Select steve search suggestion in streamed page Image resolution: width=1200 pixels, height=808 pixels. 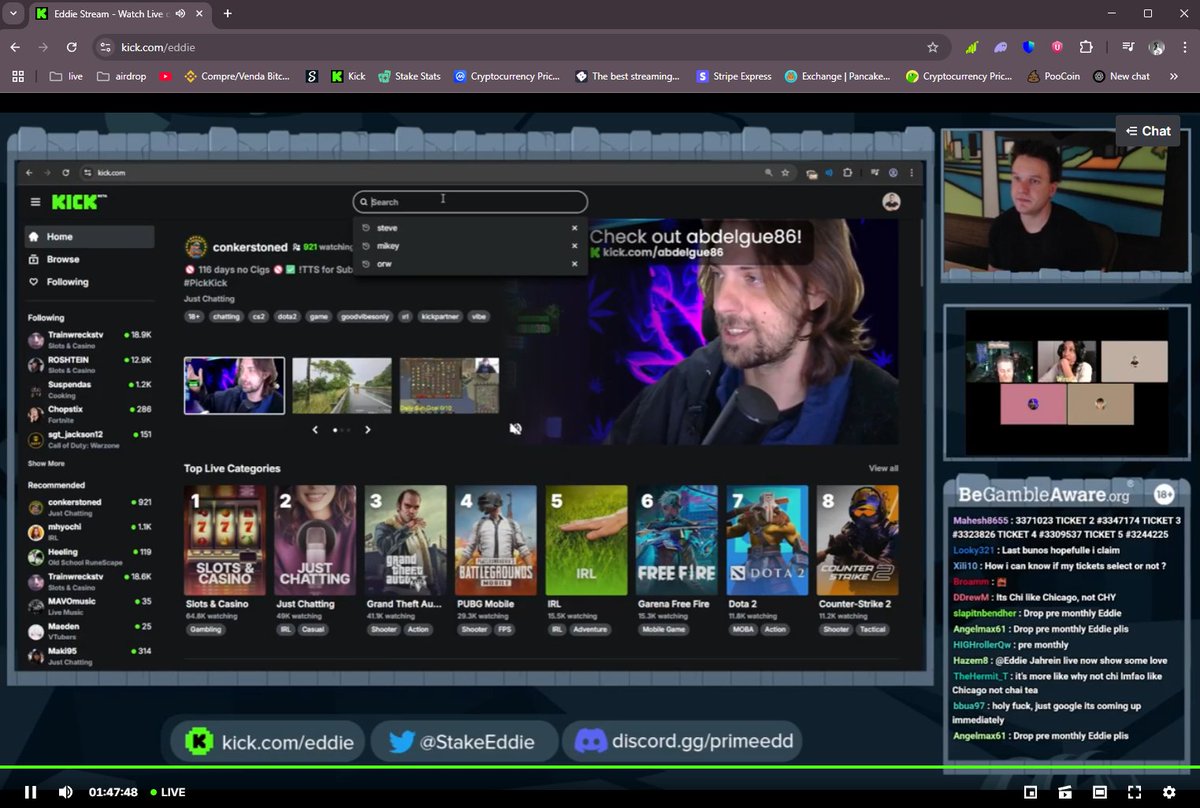coord(470,228)
